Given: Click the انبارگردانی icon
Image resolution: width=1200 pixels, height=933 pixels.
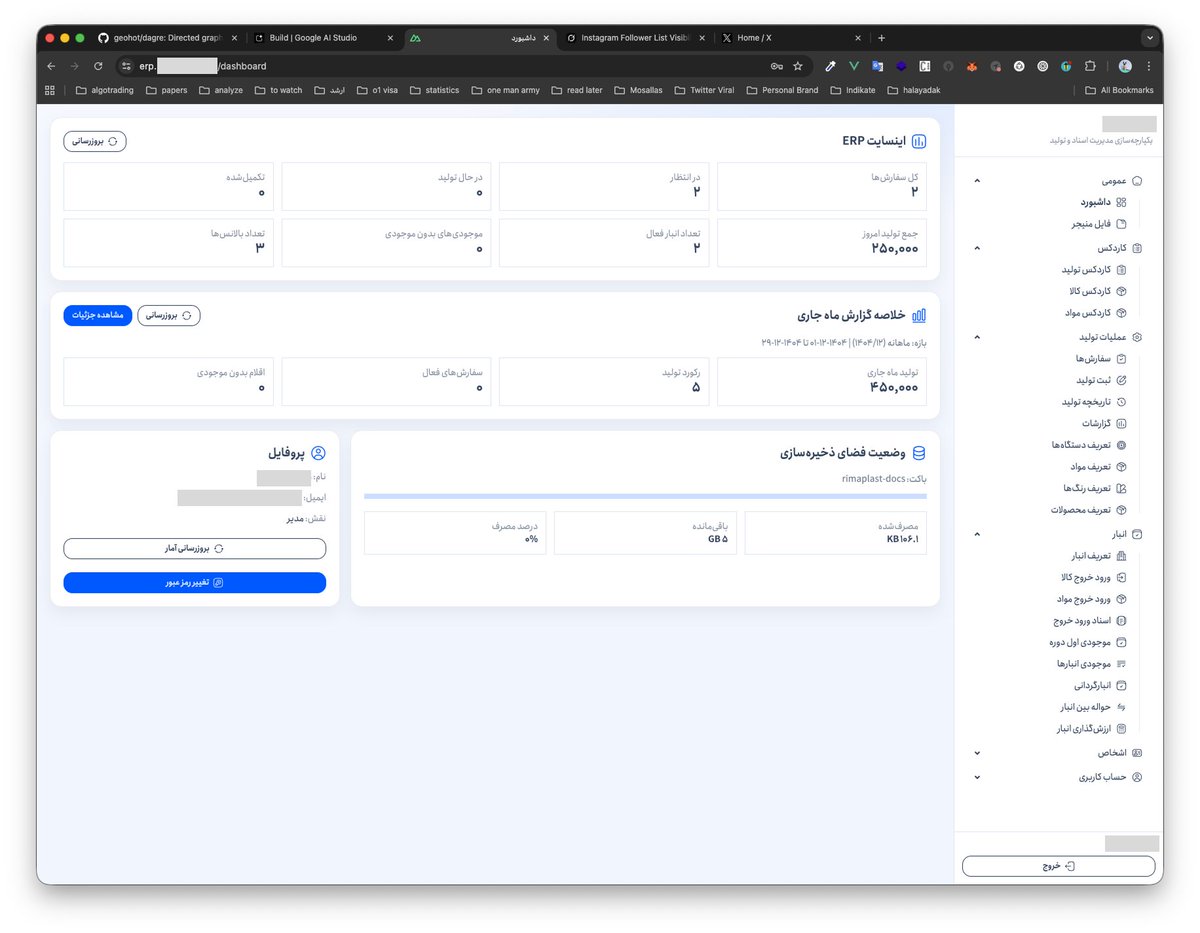Looking at the screenshot, I should click(x=1121, y=686).
